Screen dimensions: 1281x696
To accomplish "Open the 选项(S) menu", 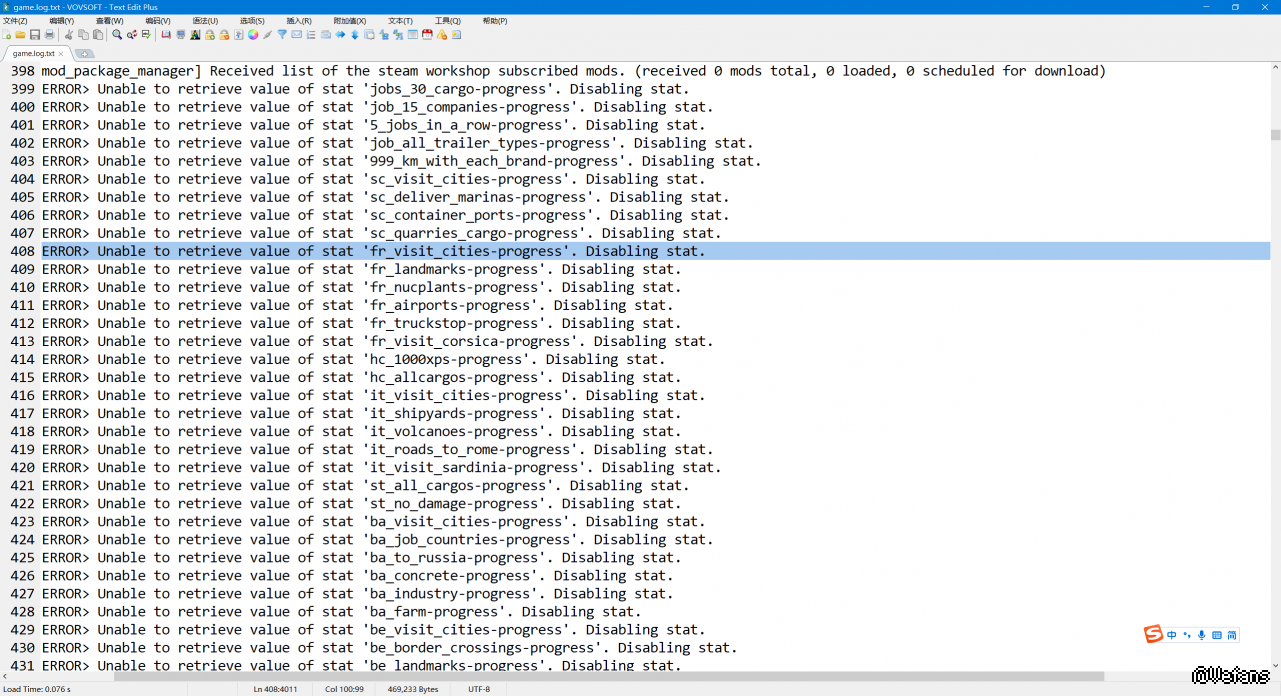I will 252,20.
